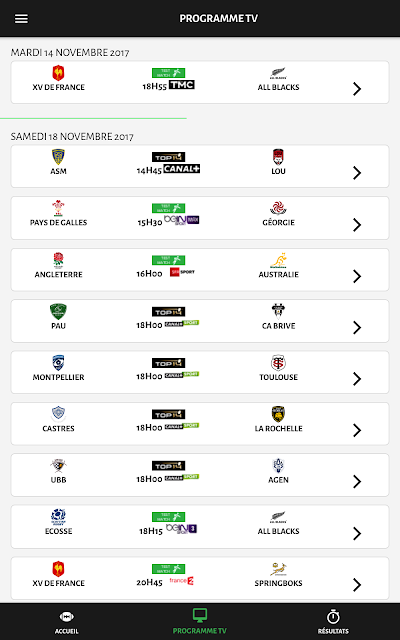Tap the Pays de Galles emblem
The height and width of the screenshot is (640, 400).
58,208
